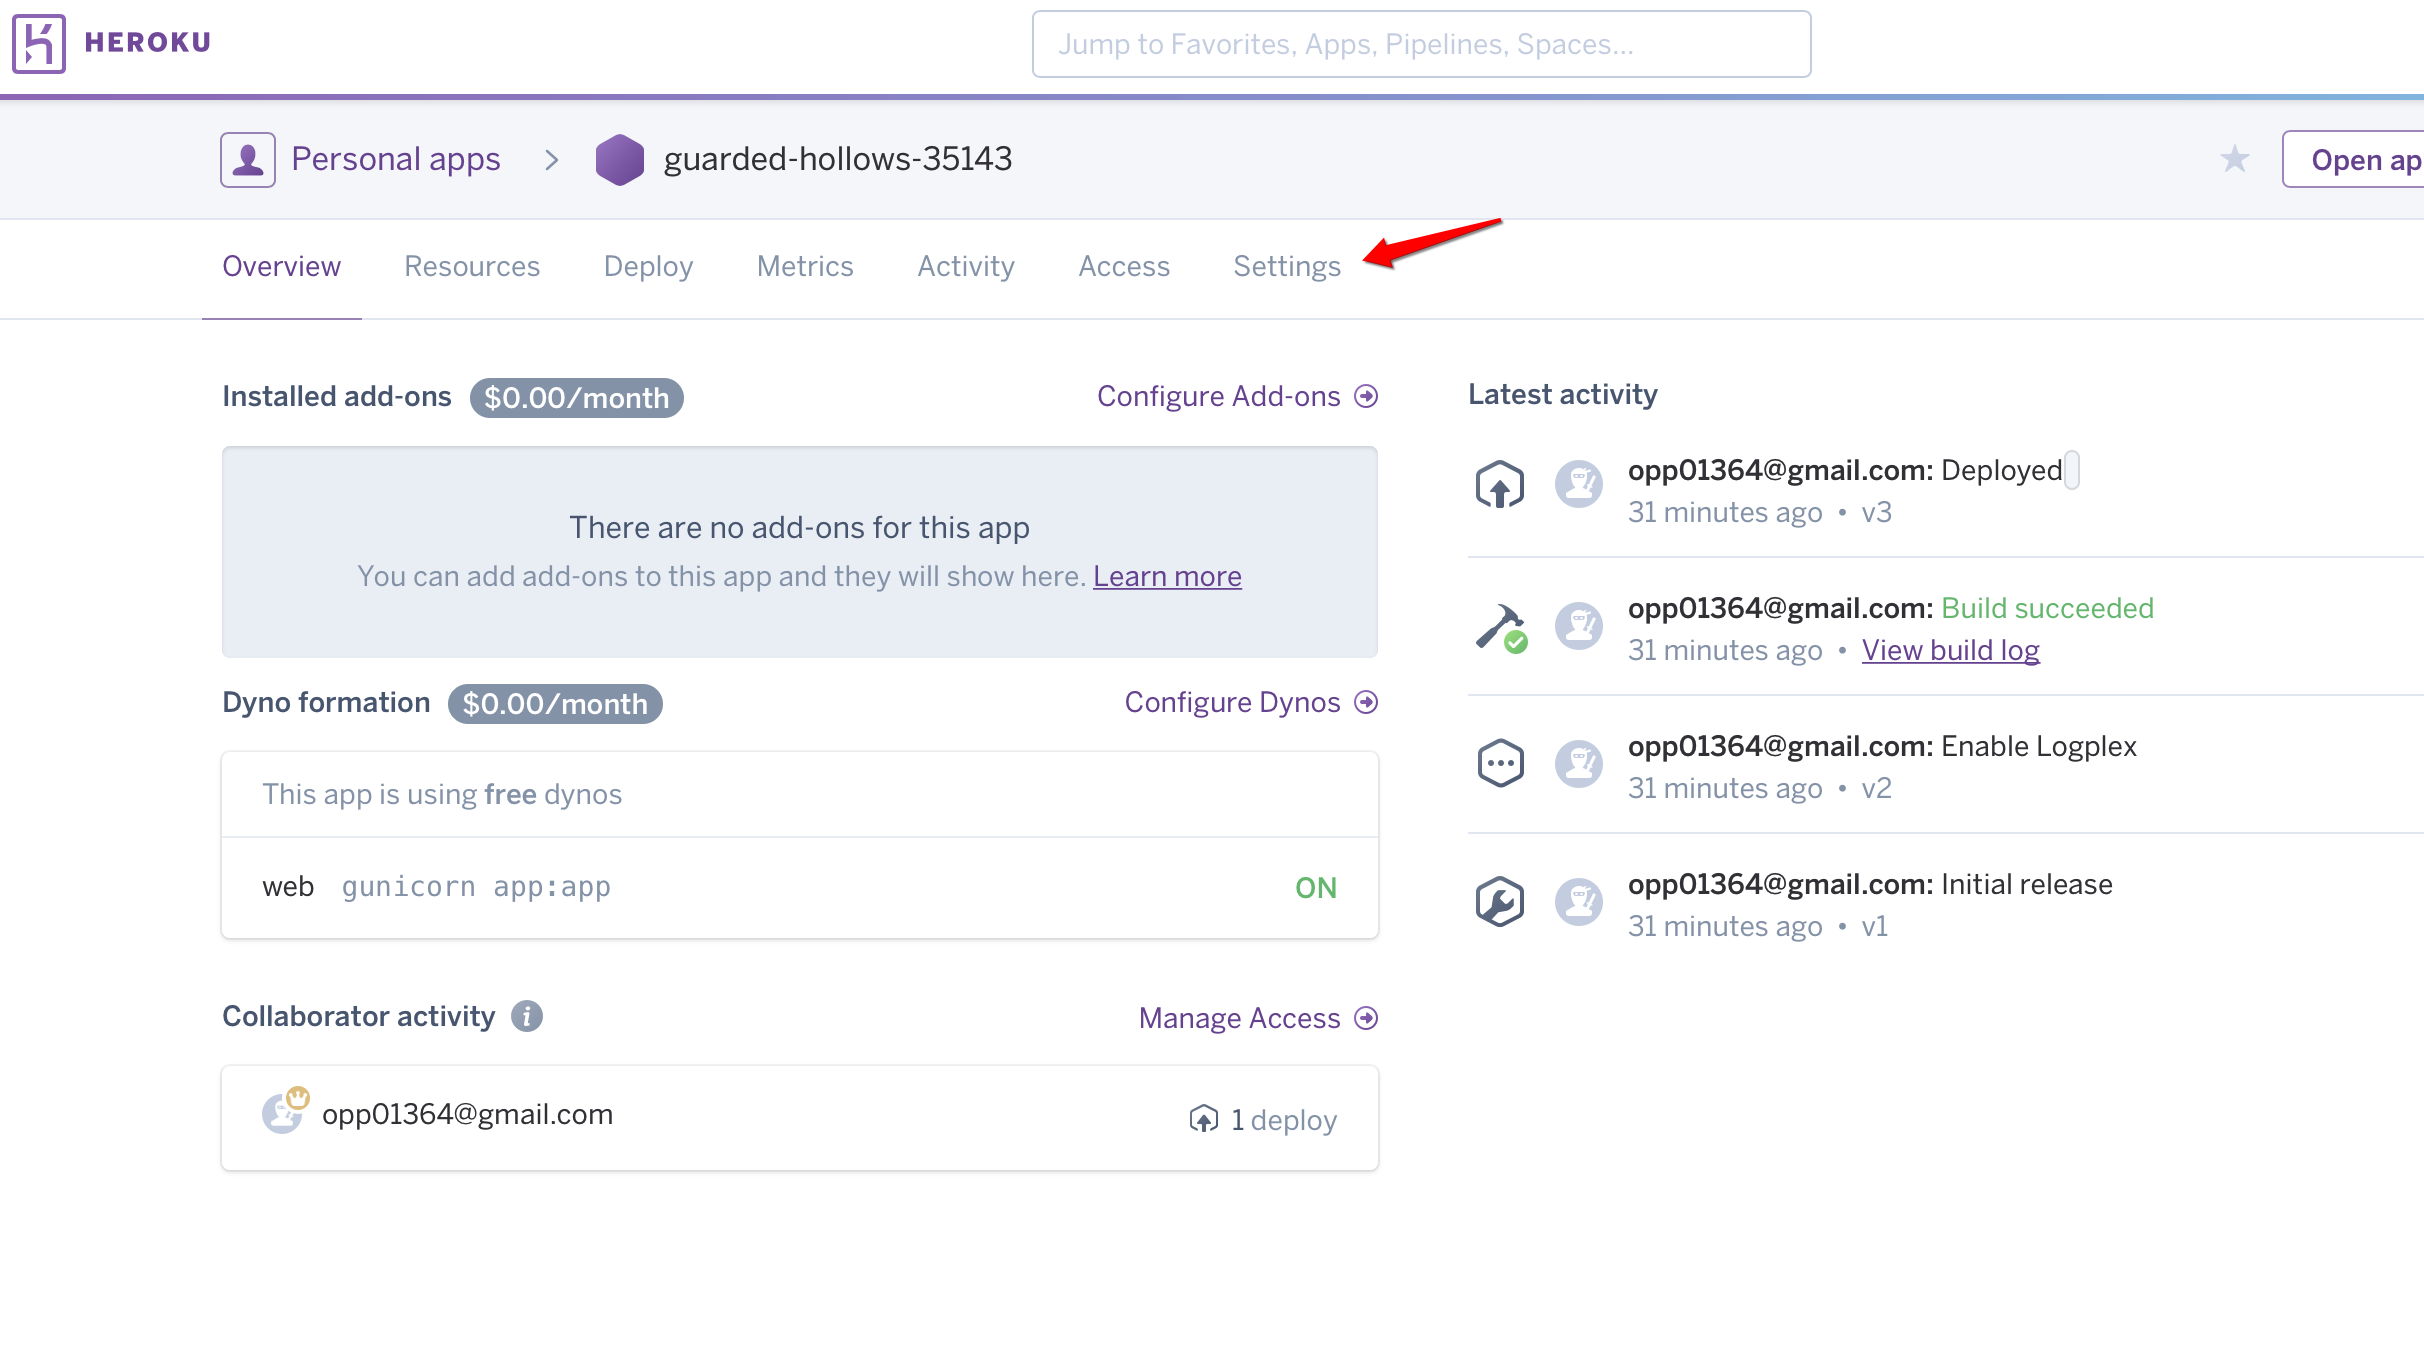Click Manage Access link
Viewport: 2424px width, 1368px height.
point(1257,1018)
